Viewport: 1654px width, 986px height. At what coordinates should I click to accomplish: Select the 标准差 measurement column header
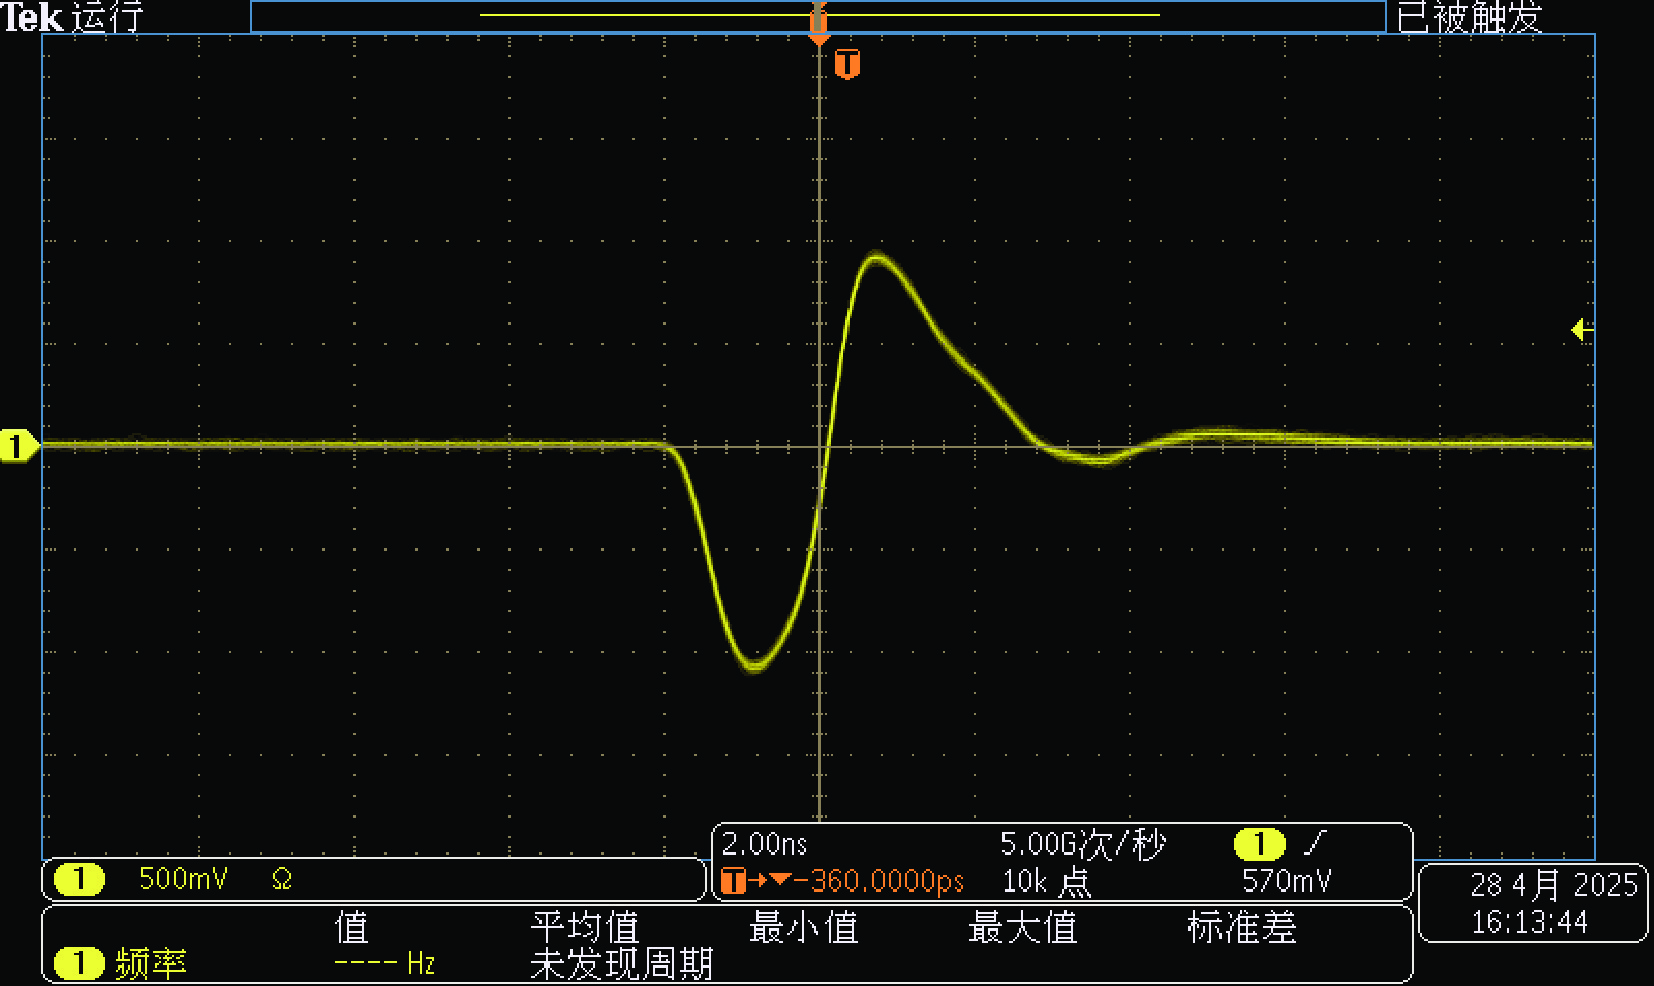coord(1241,927)
